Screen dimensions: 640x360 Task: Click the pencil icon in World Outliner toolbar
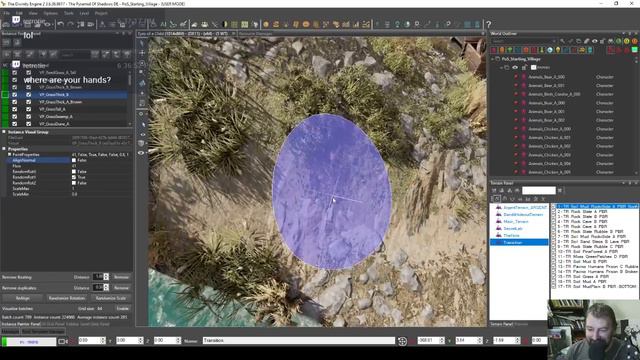pyautogui.click(x=587, y=41)
